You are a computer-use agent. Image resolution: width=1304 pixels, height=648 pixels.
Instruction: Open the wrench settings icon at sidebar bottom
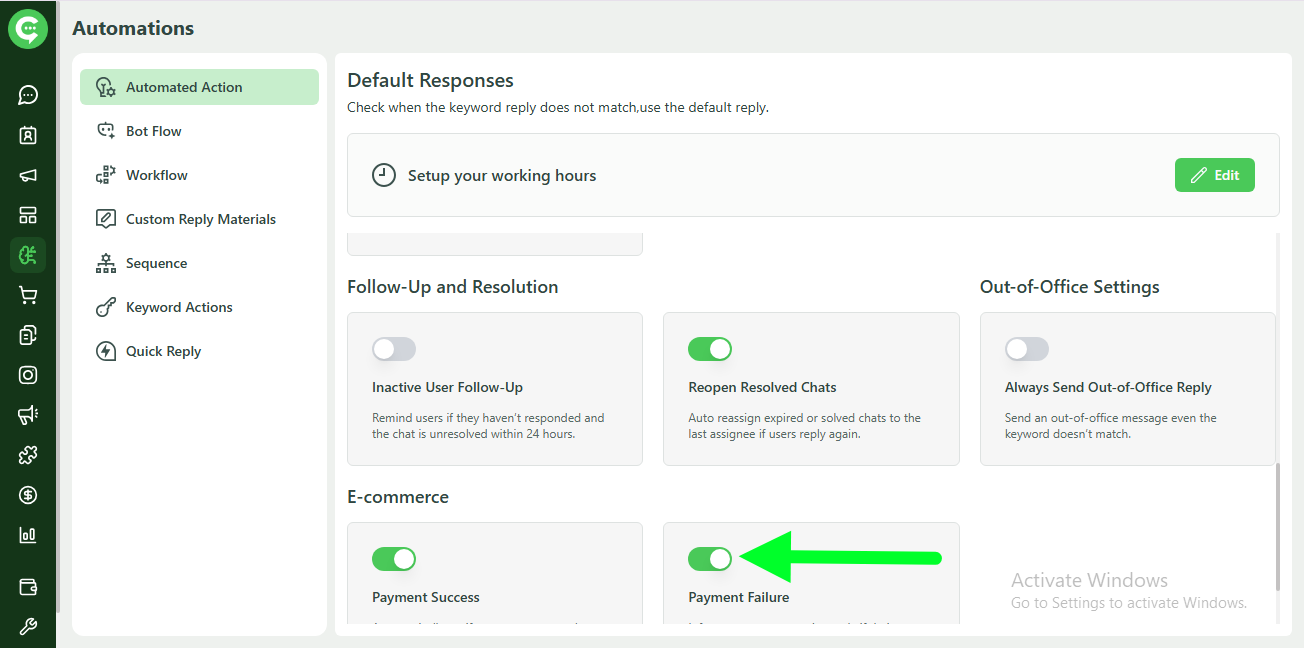[x=28, y=626]
